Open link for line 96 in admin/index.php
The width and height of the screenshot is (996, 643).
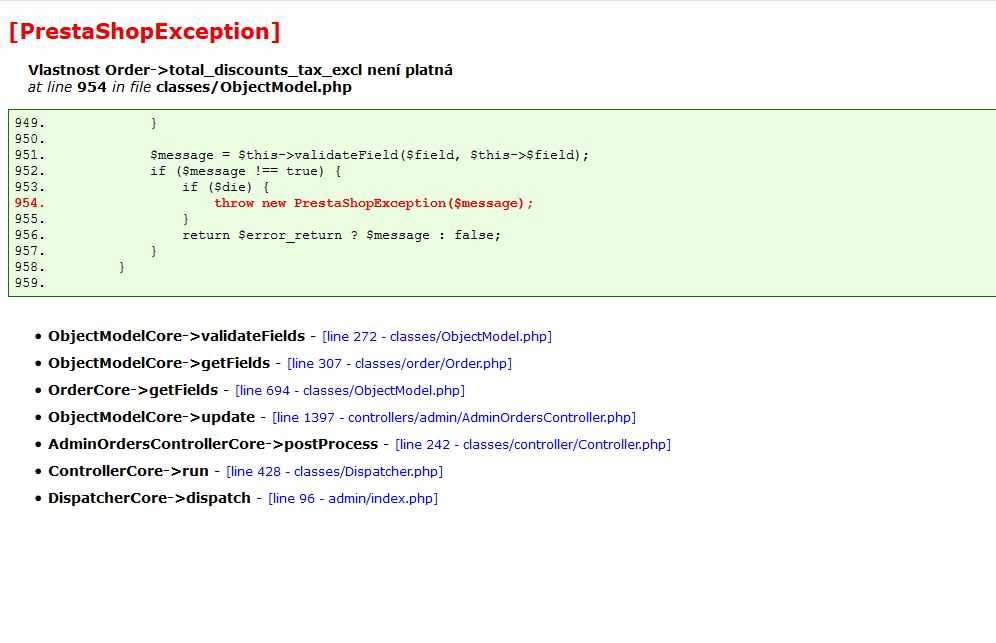pyautogui.click(x=351, y=498)
